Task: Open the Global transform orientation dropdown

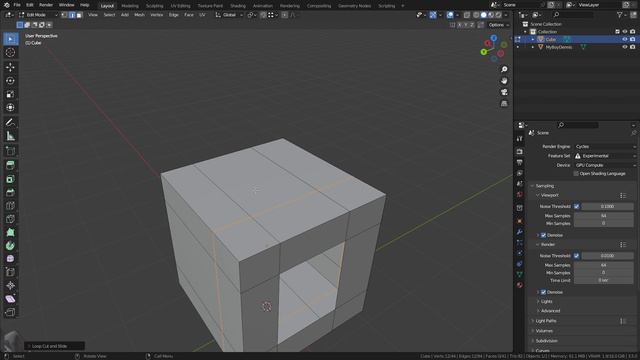Action: [229, 15]
